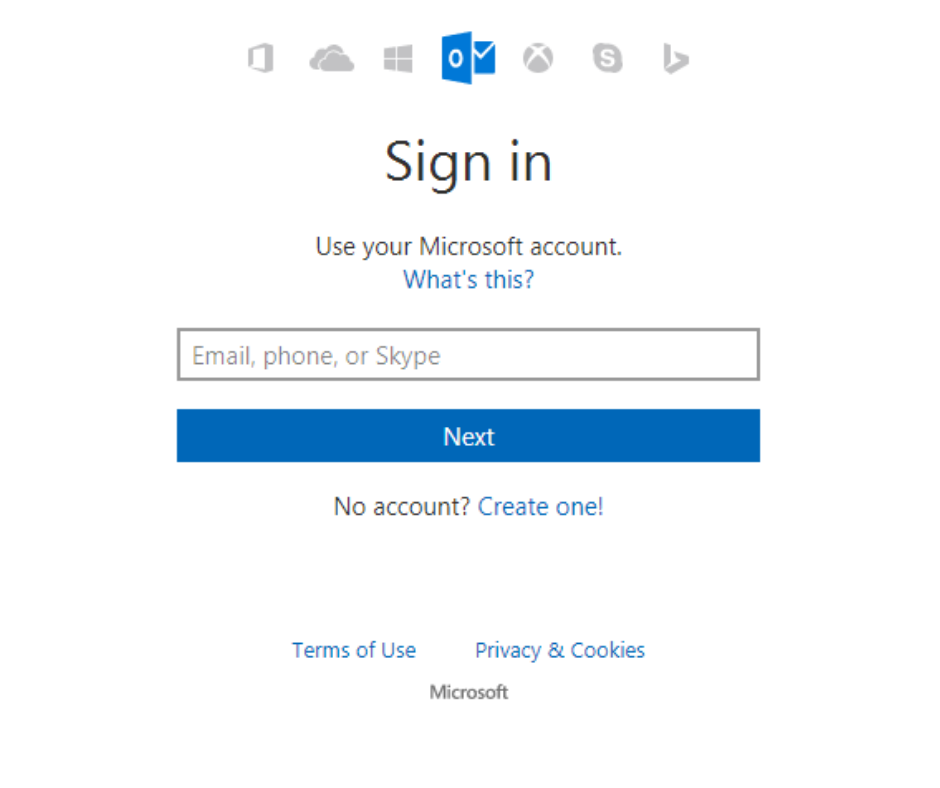Viewport: 940px width, 788px height.
Task: Click the Windows logo icon
Action: point(398,58)
